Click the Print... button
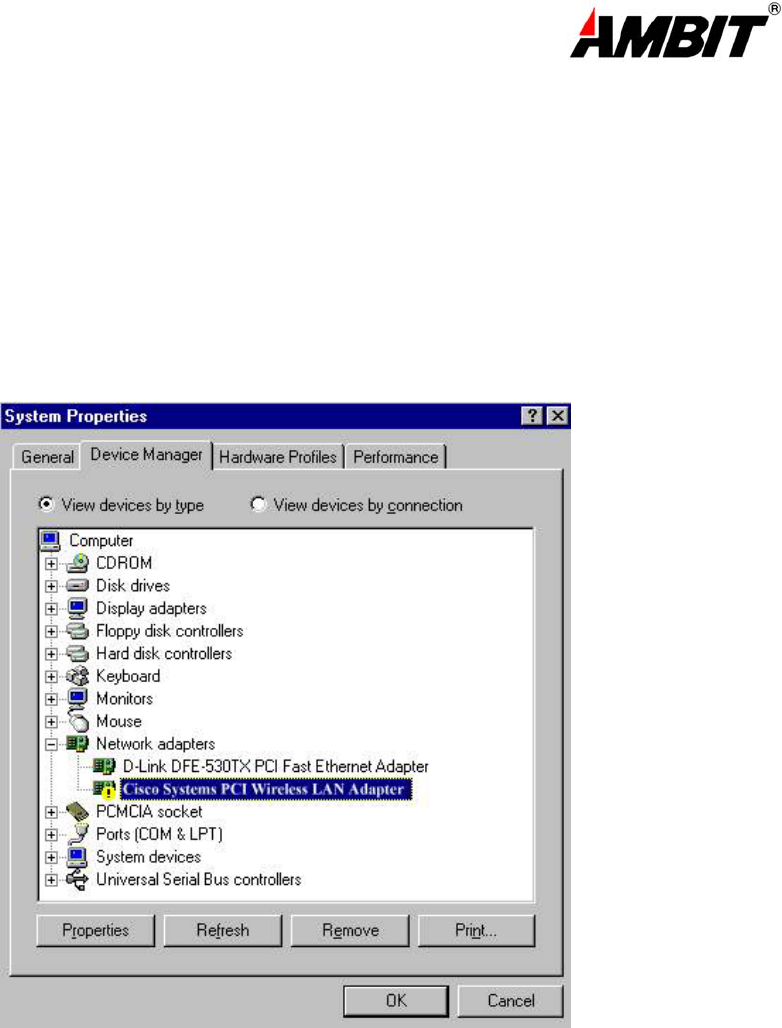 477,930
